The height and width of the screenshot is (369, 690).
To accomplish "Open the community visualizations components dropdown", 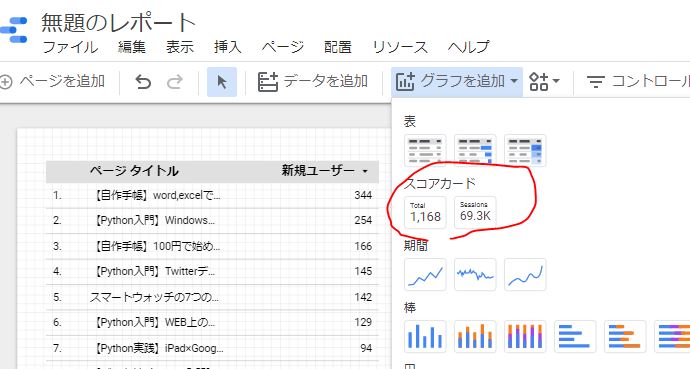I will (x=544, y=82).
